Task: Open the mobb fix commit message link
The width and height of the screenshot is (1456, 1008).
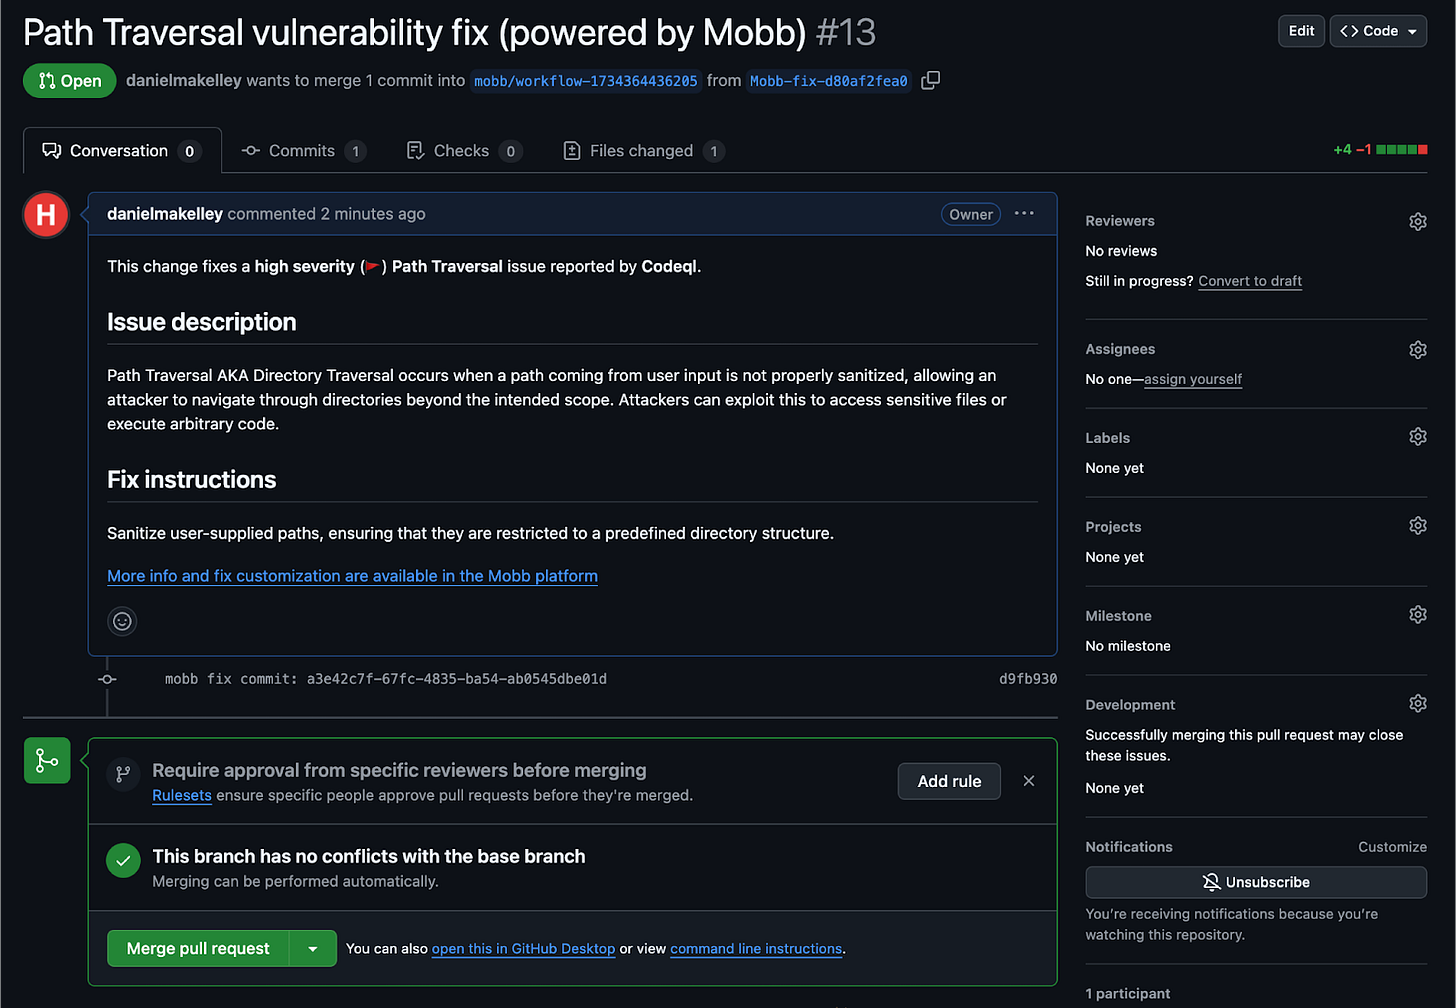Action: (386, 679)
